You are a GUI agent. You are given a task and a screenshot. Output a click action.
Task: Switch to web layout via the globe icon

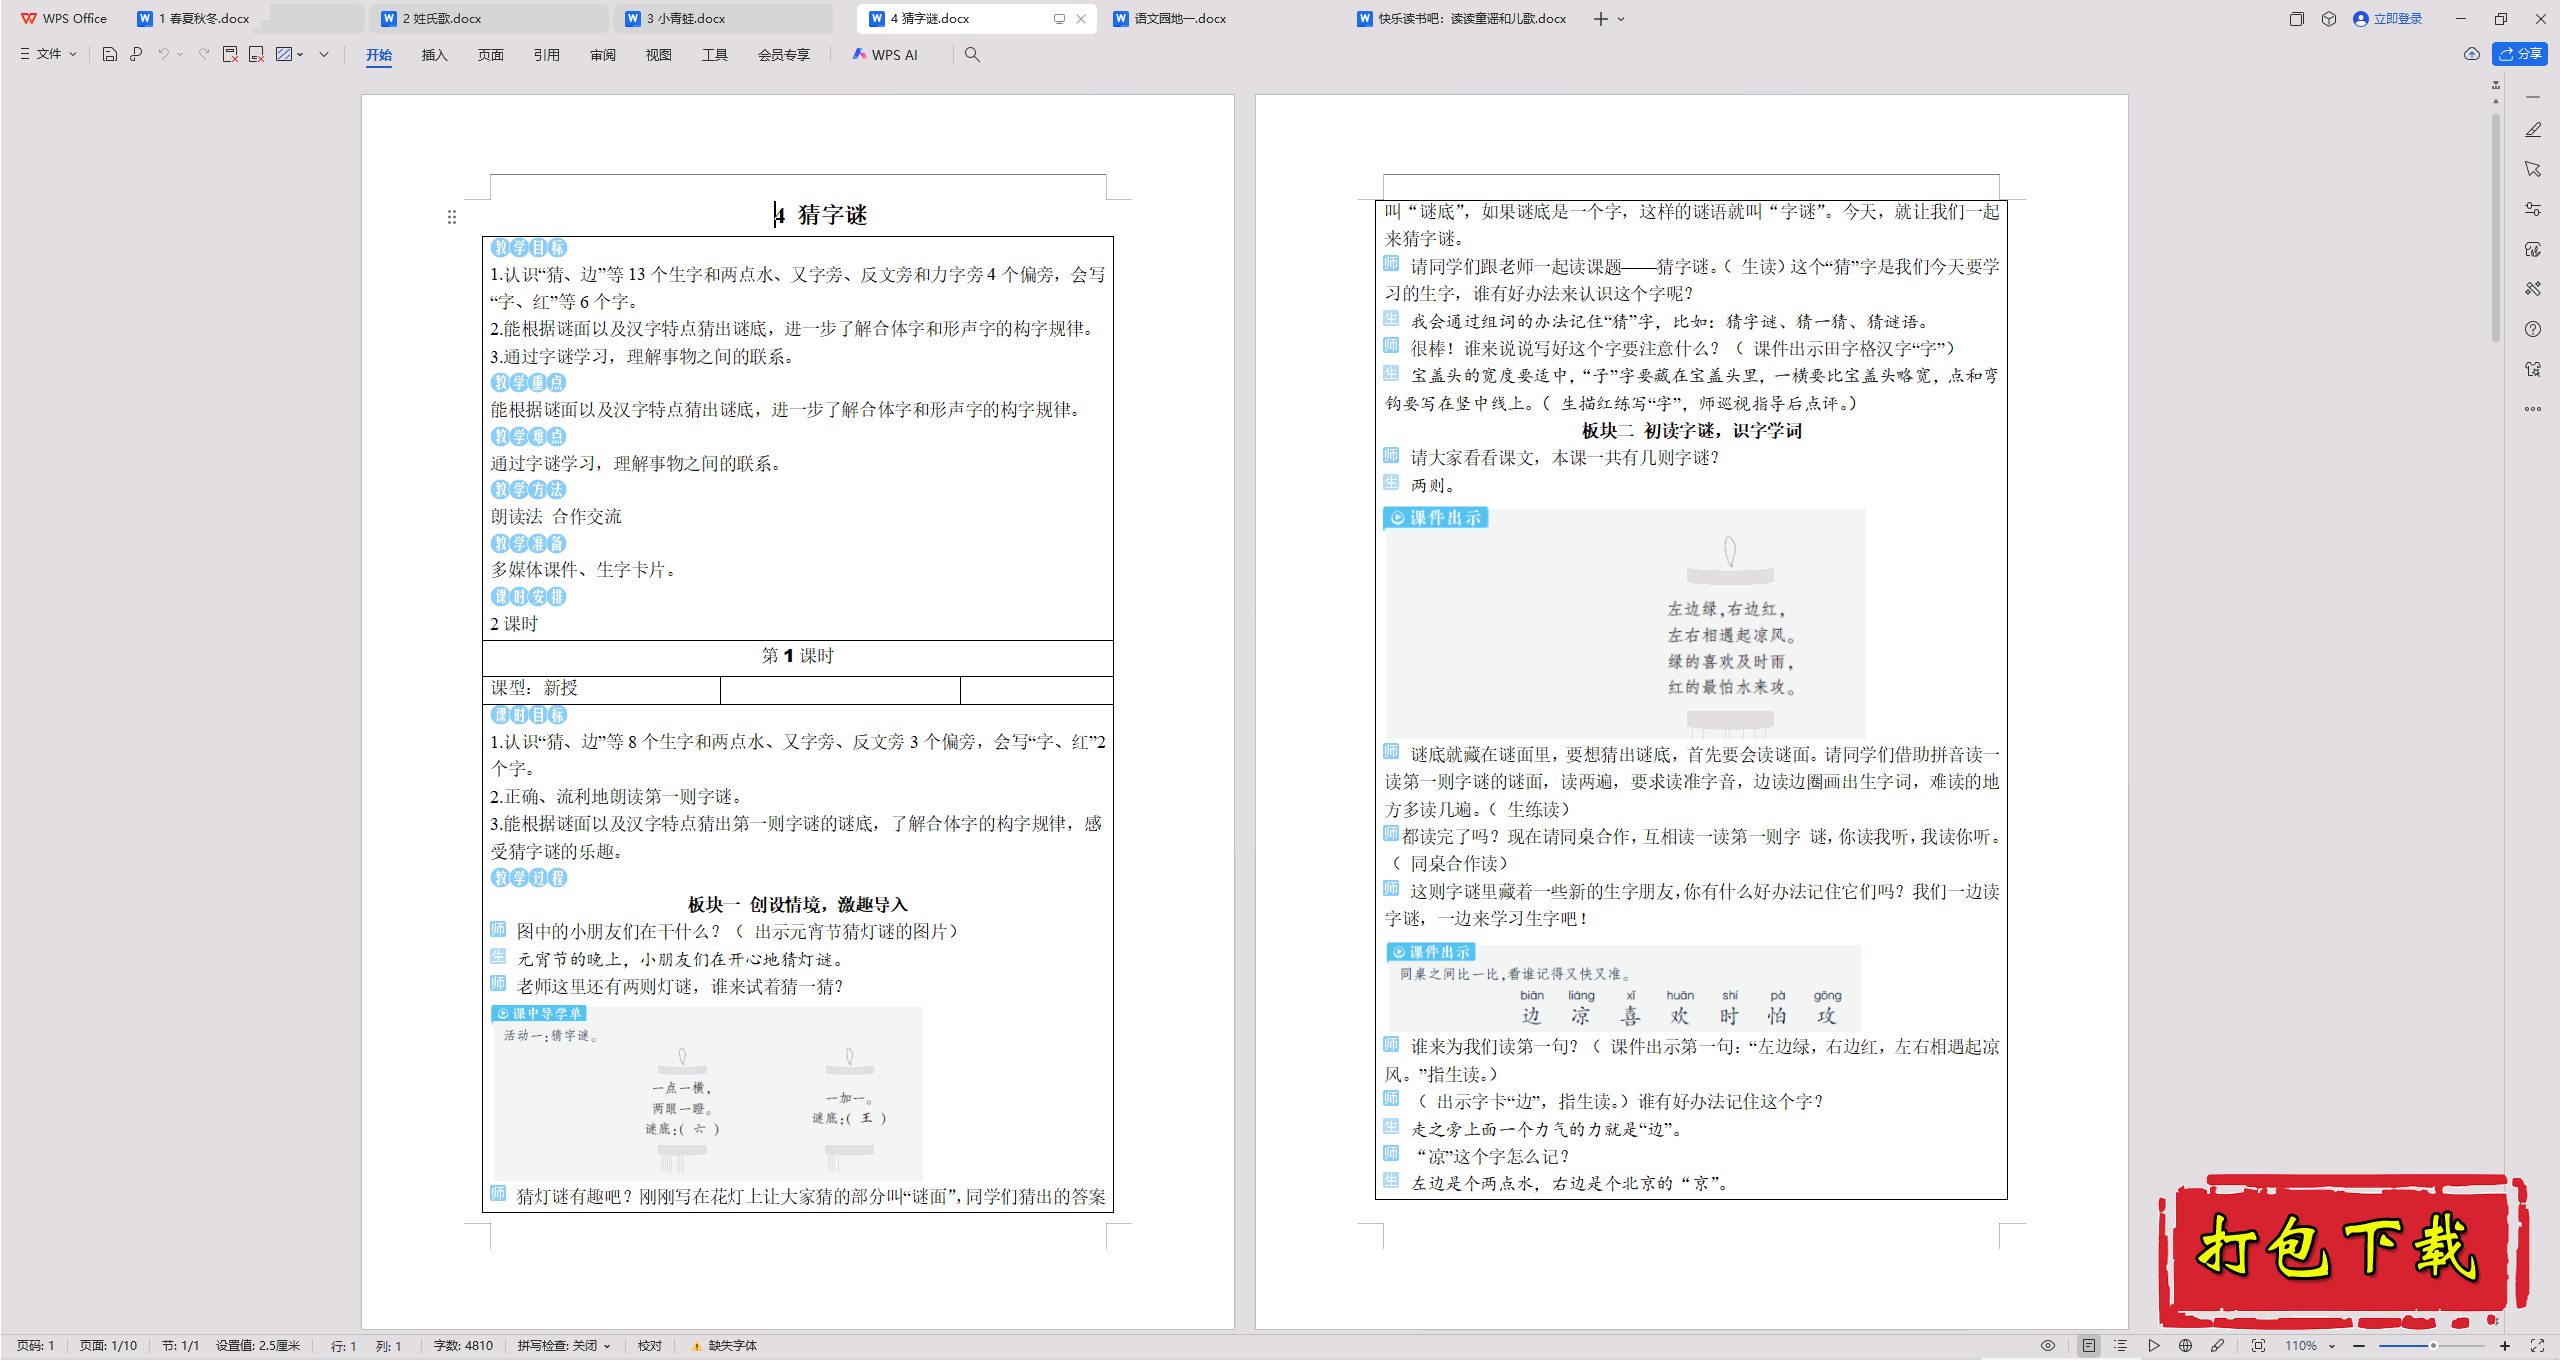pyautogui.click(x=2185, y=1346)
